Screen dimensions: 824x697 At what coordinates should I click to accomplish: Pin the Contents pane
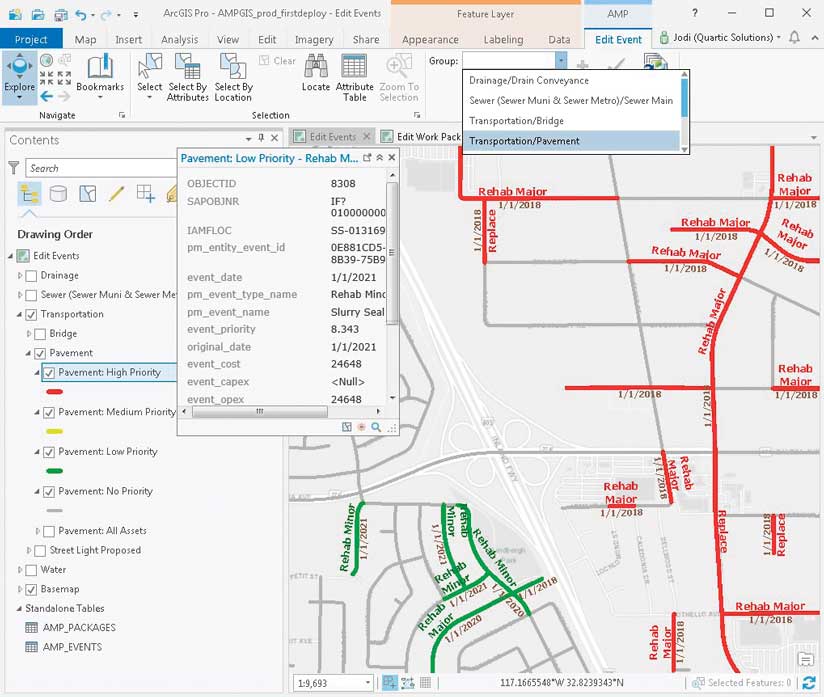pyautogui.click(x=261, y=138)
